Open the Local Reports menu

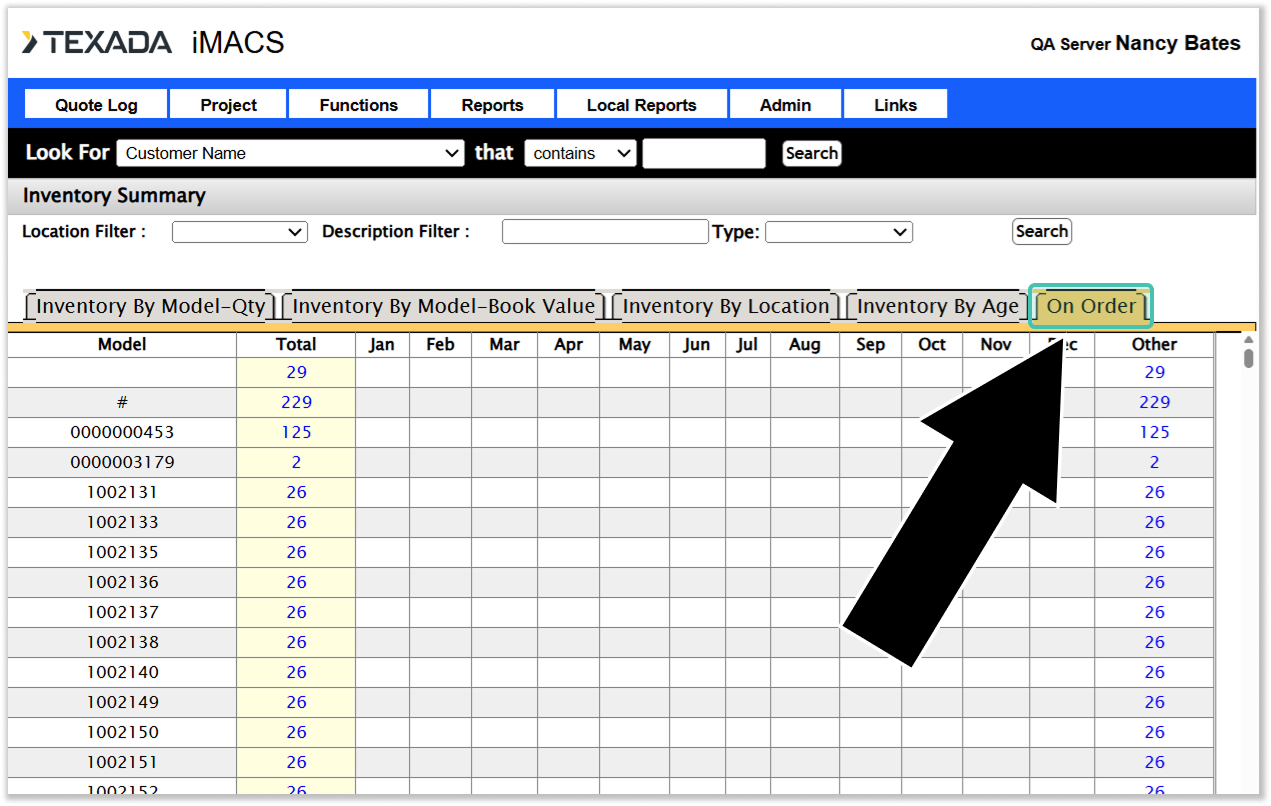coord(641,105)
